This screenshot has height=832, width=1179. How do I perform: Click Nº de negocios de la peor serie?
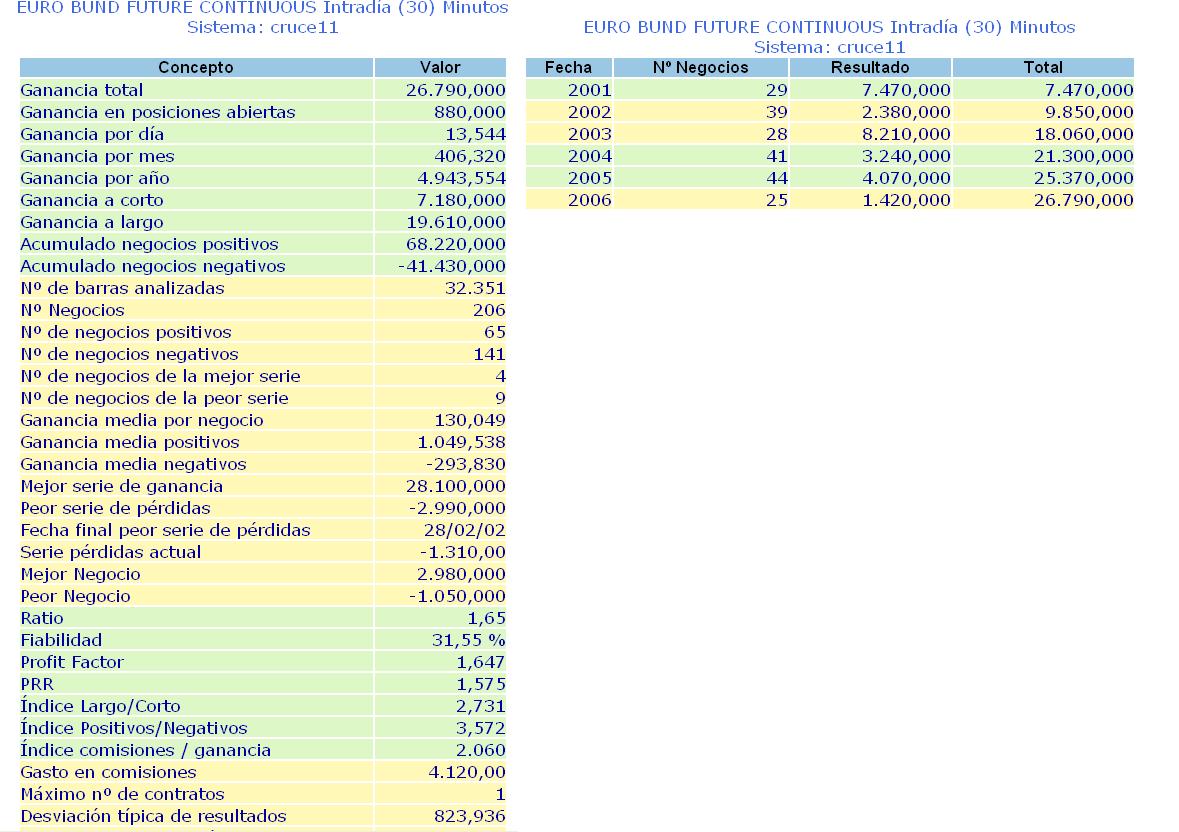pyautogui.click(x=155, y=398)
